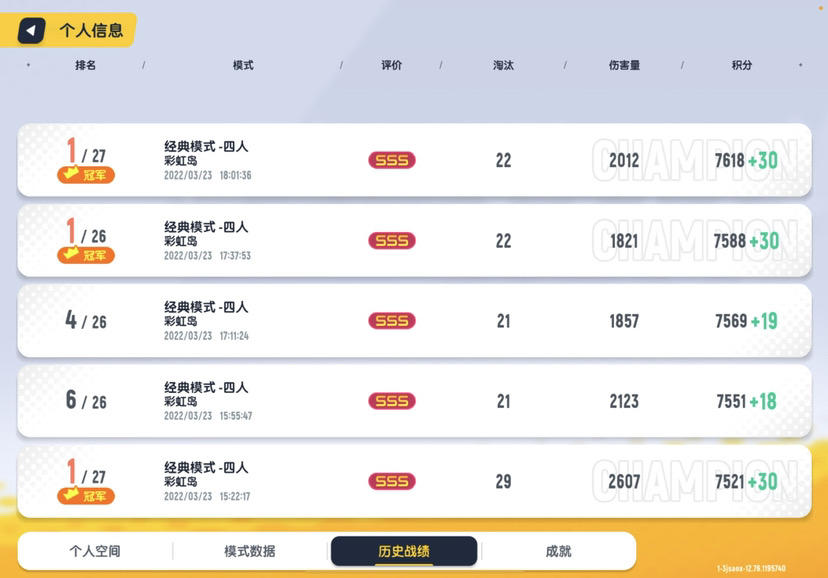Click the SSS rating badge in the first match
This screenshot has width=828, height=578.
click(x=392, y=160)
